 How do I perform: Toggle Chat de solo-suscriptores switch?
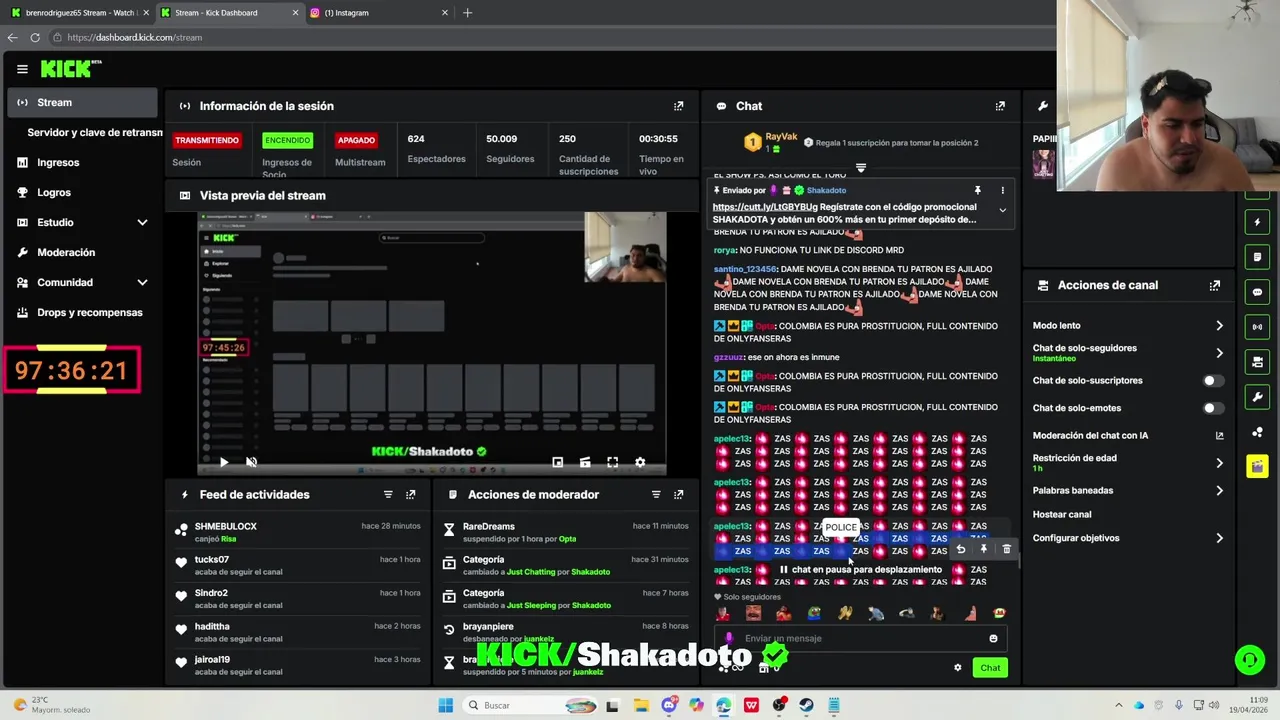1212,381
